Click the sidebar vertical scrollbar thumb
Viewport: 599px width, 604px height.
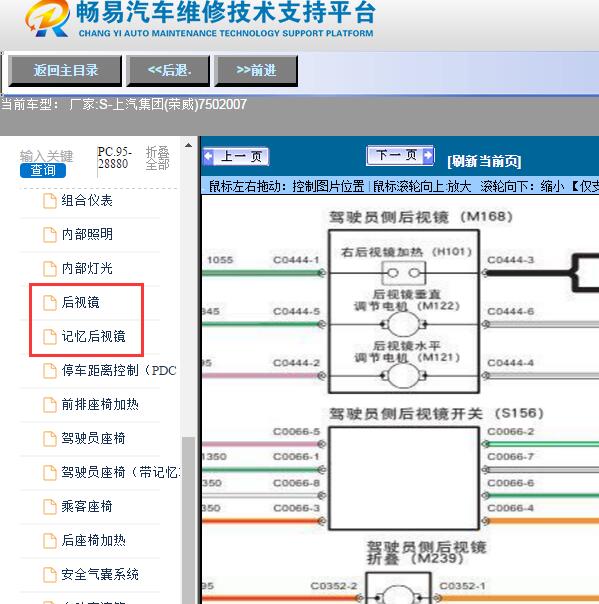(x=188, y=520)
